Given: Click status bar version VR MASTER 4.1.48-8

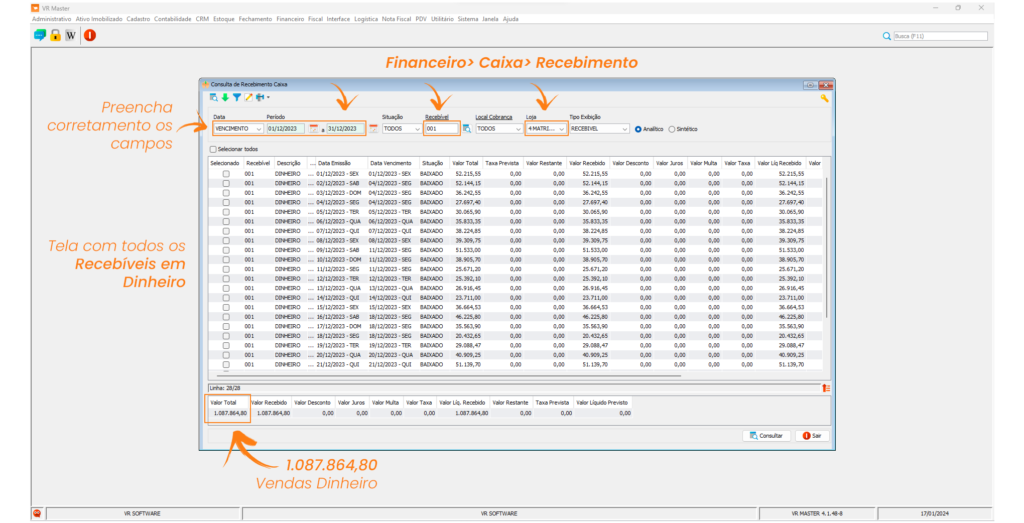Looking at the screenshot, I should 816,514.
